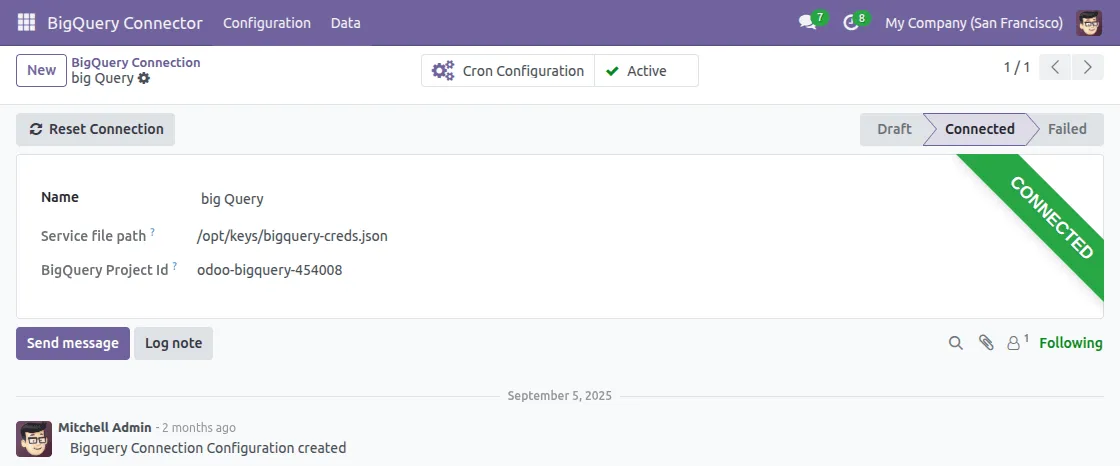Open the Mitchell Admin user avatar menu

click(x=1089, y=22)
